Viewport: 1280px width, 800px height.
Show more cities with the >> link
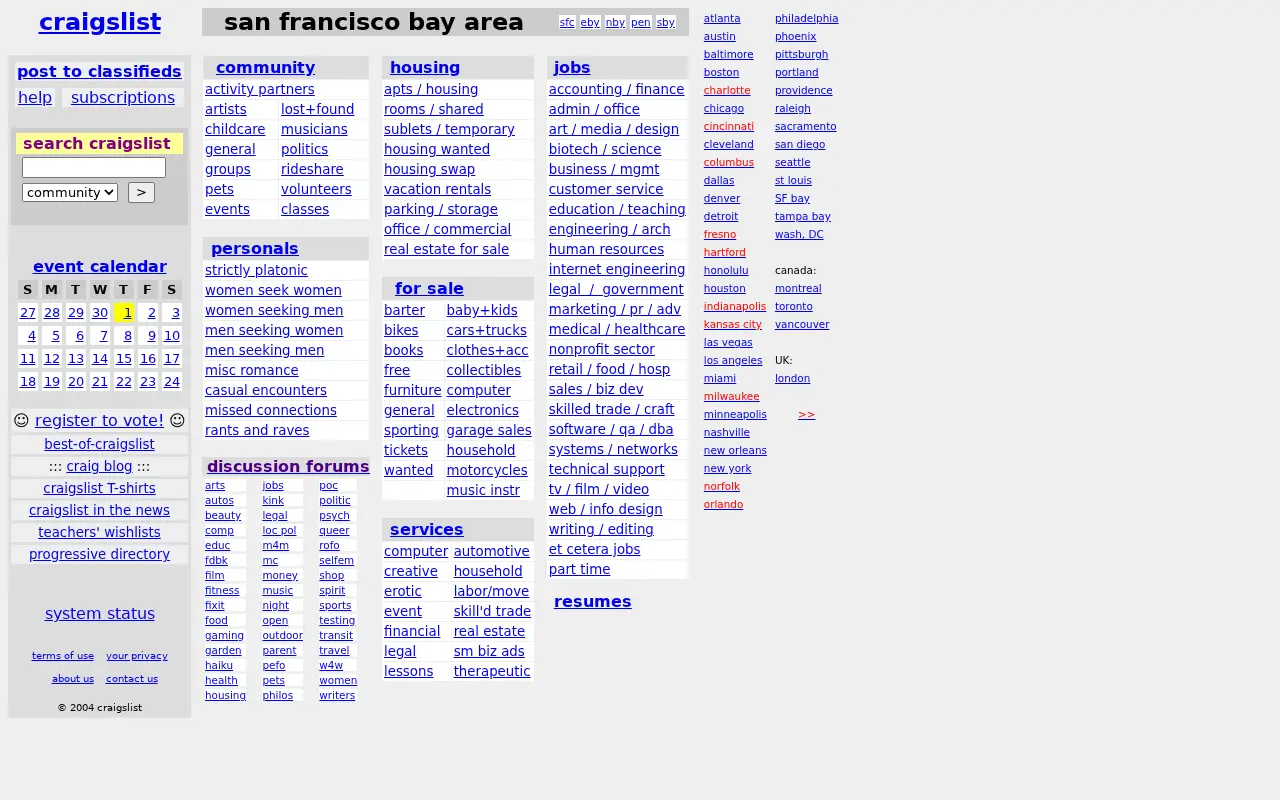pos(806,414)
